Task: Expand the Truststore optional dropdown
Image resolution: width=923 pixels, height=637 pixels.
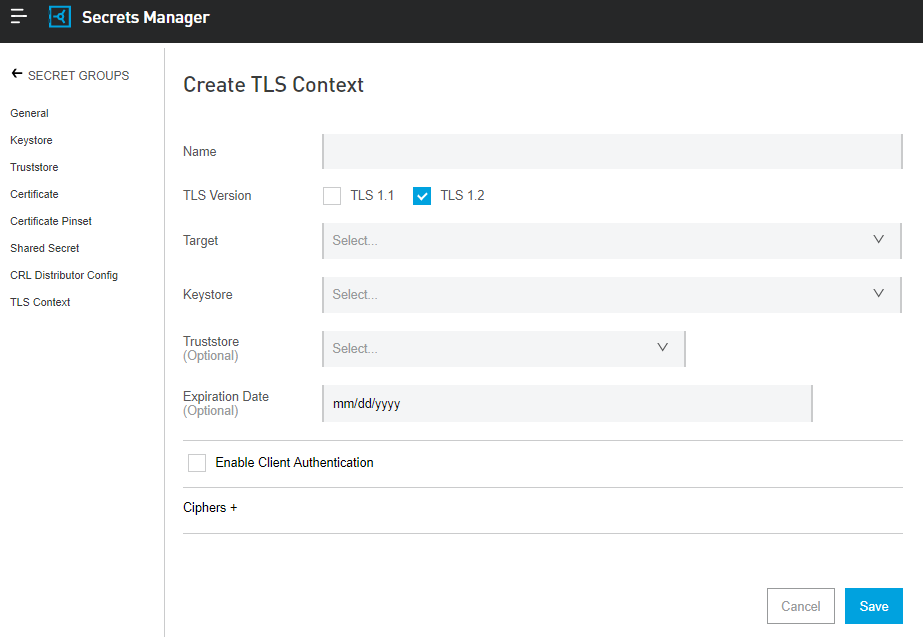Action: tap(503, 349)
